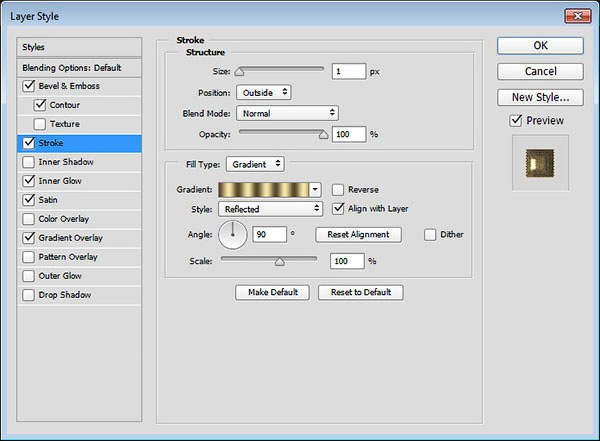This screenshot has width=600, height=441.
Task: Enable the Drop Shadow checkbox
Action: pos(29,295)
